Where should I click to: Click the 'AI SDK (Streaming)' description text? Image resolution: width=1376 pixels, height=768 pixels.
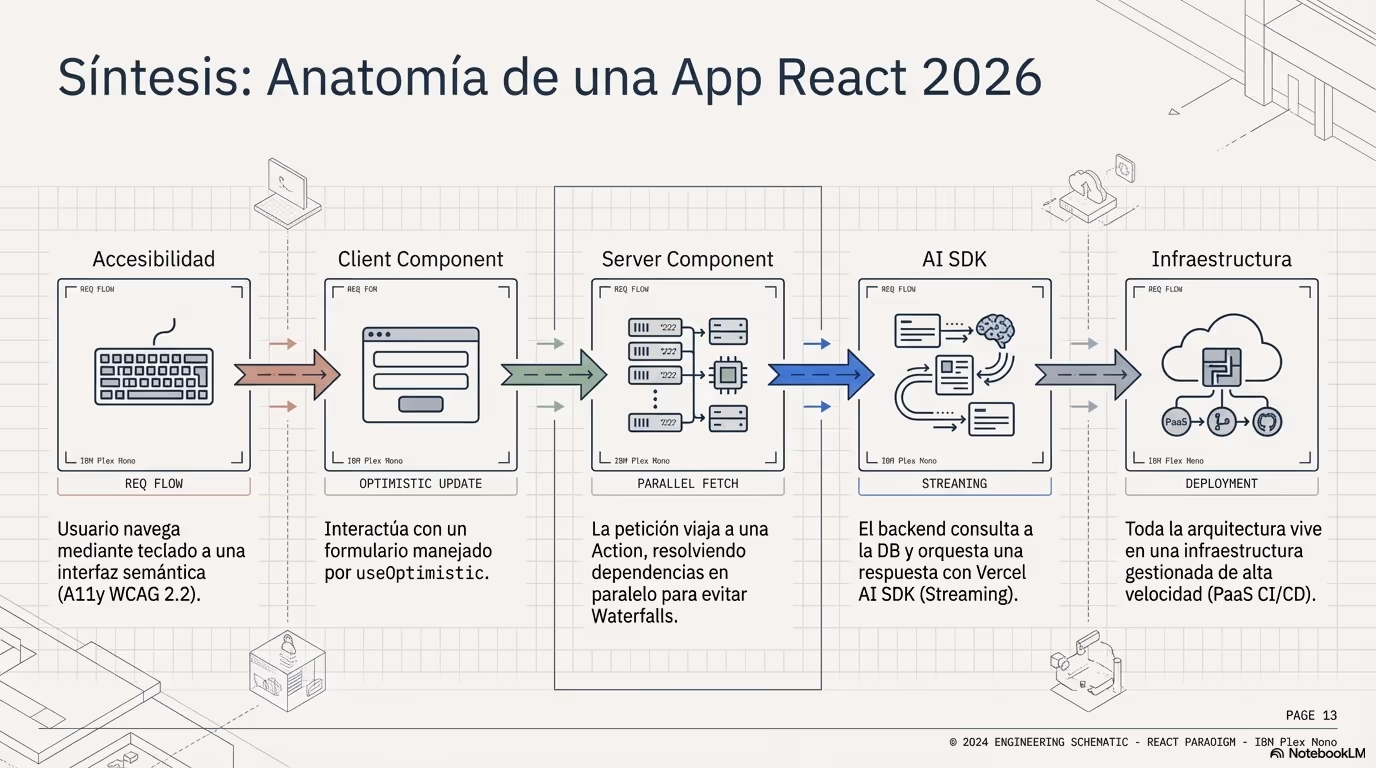(x=936, y=595)
